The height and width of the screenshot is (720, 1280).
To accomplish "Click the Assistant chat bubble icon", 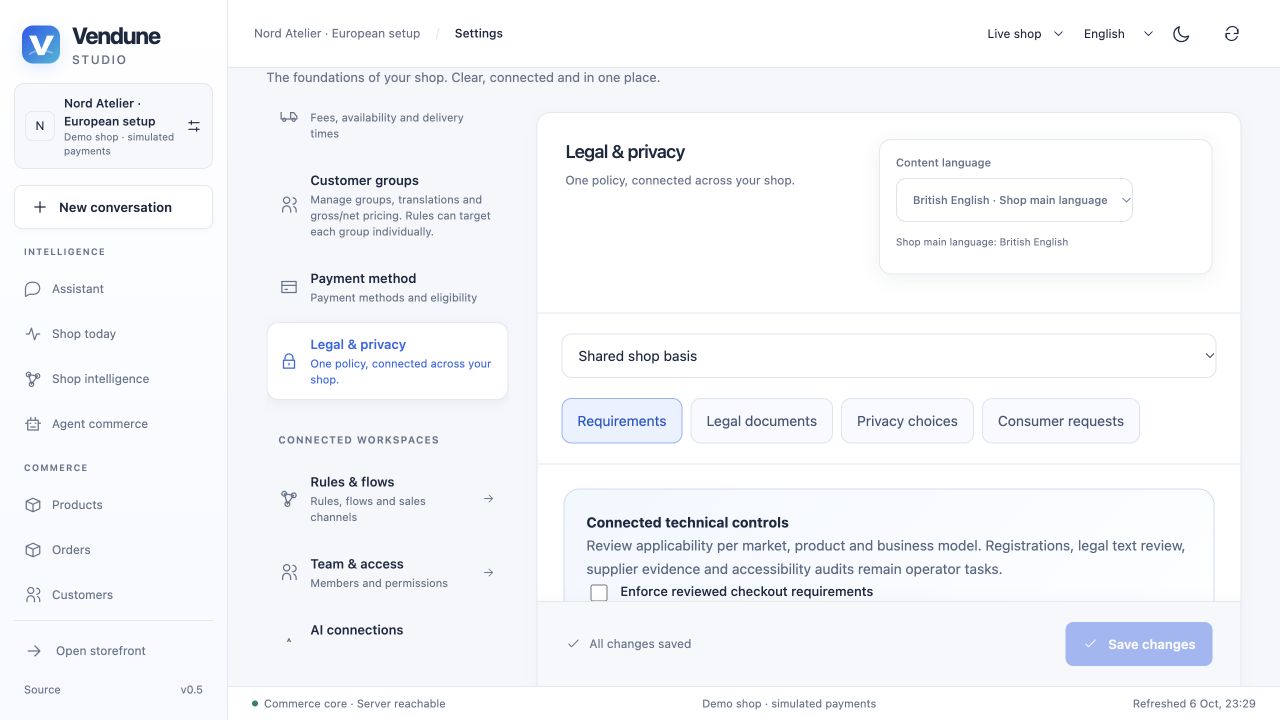I will pos(33,289).
